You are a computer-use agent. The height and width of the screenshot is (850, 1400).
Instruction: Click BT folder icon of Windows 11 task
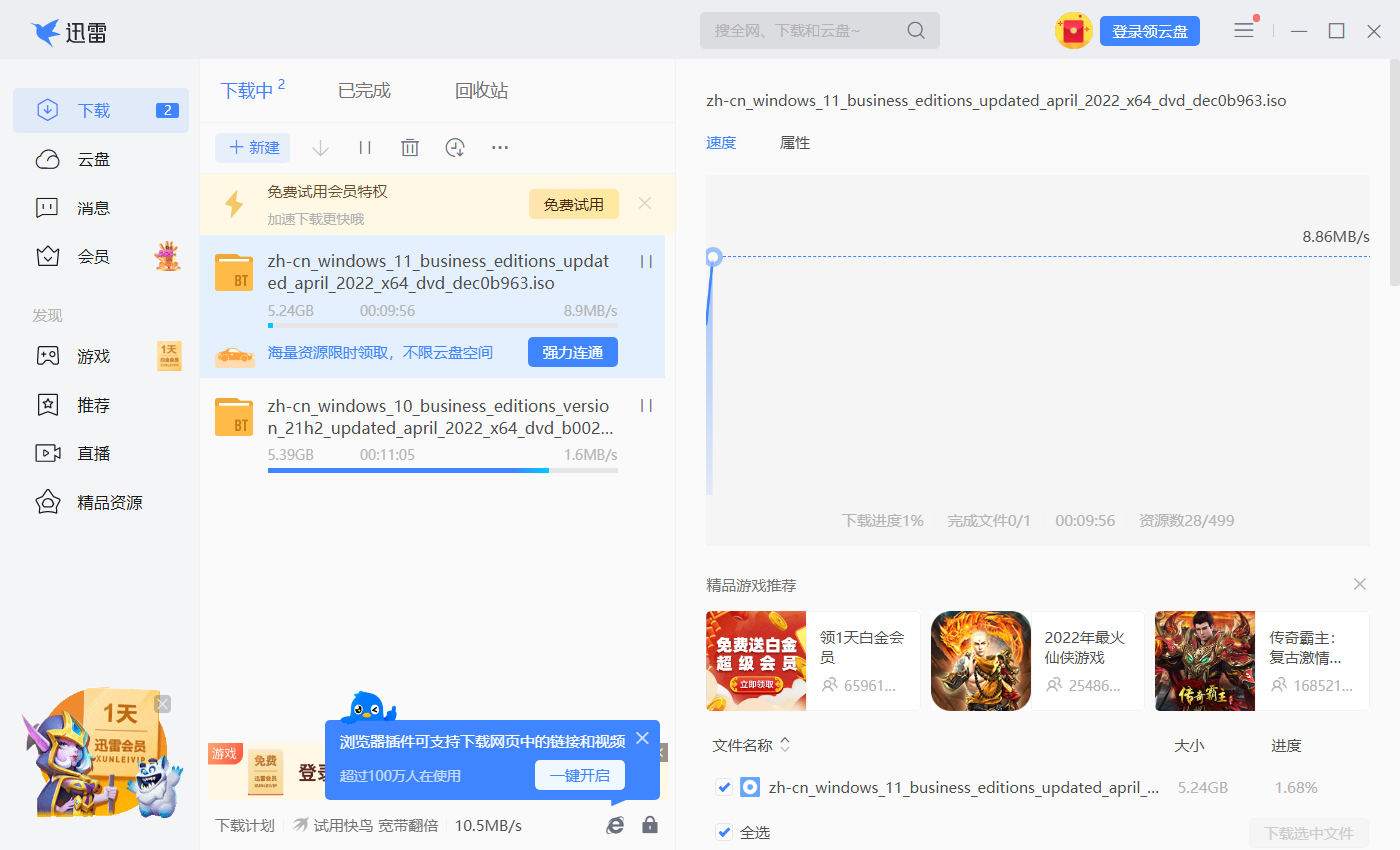234,272
